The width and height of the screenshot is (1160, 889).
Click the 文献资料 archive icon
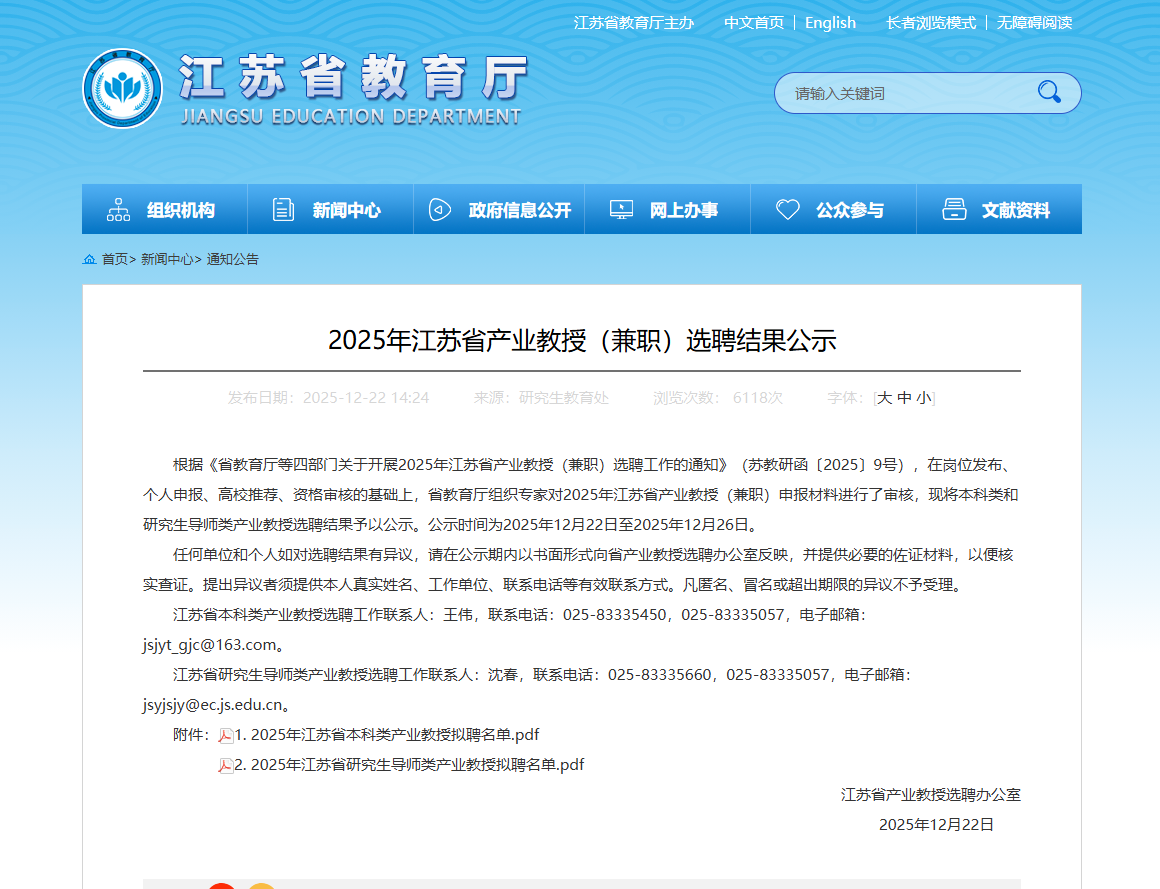click(954, 210)
